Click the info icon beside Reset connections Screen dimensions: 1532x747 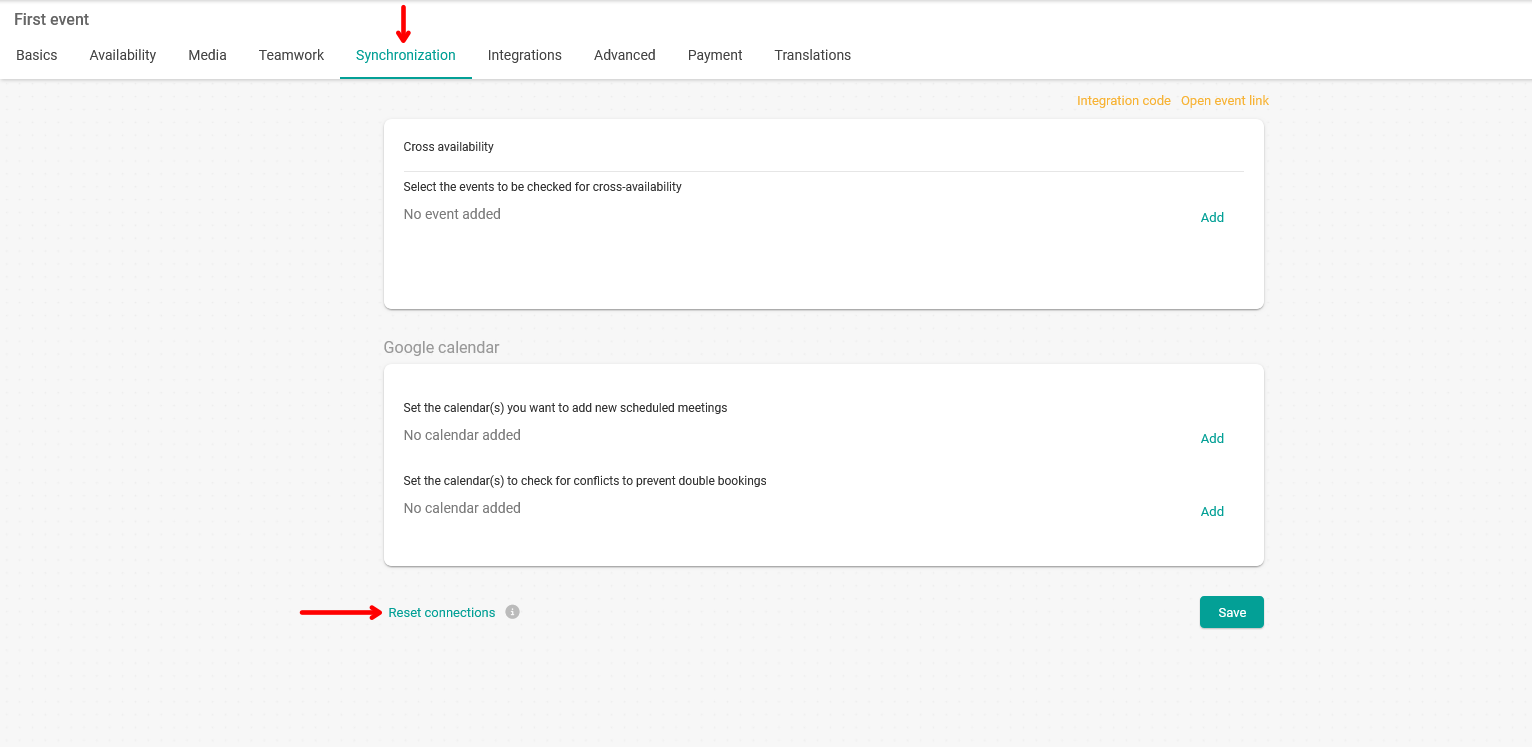coord(512,612)
